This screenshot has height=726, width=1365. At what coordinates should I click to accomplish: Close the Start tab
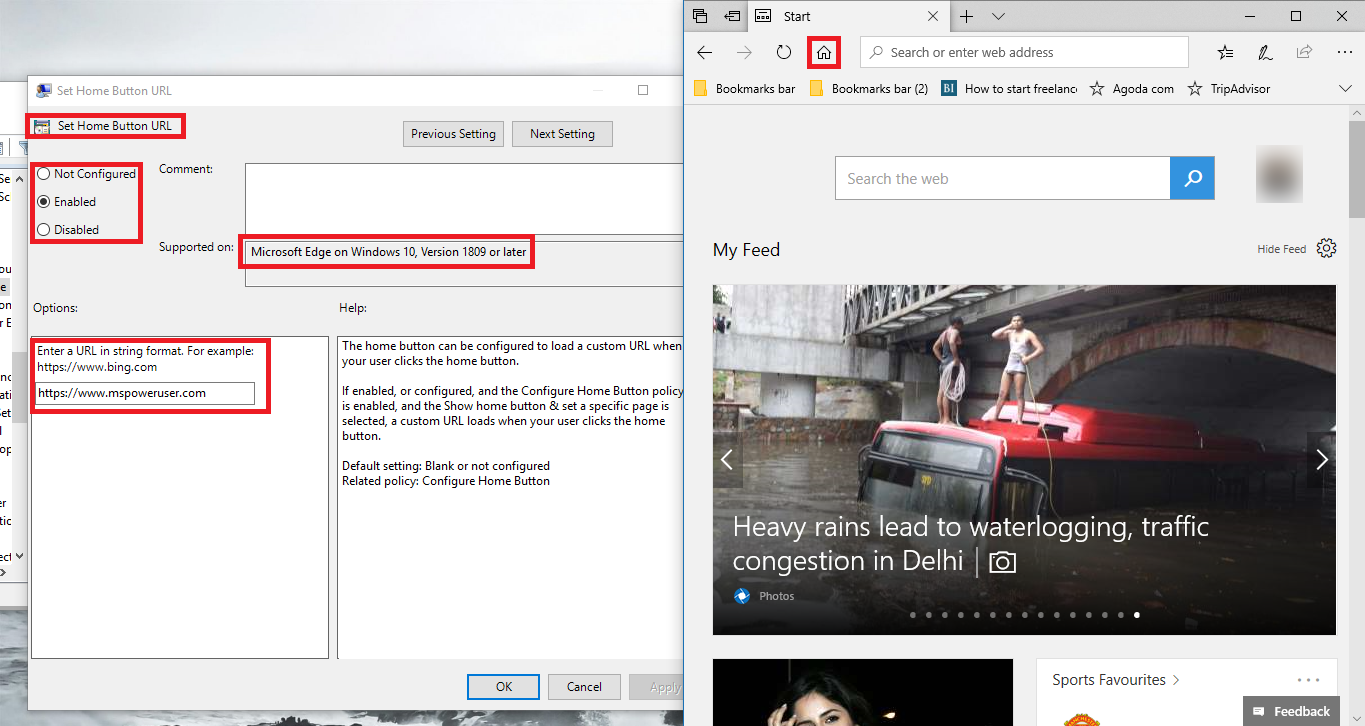pos(933,16)
